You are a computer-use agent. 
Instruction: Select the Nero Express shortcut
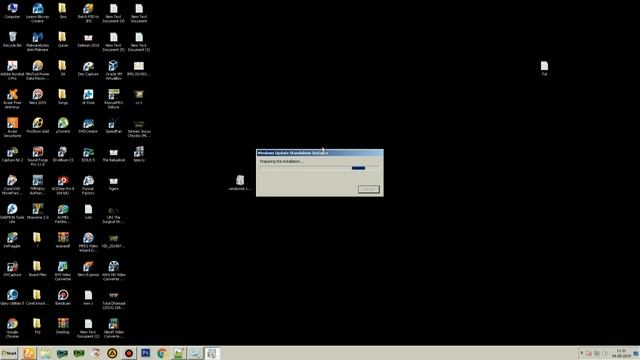tap(88, 269)
